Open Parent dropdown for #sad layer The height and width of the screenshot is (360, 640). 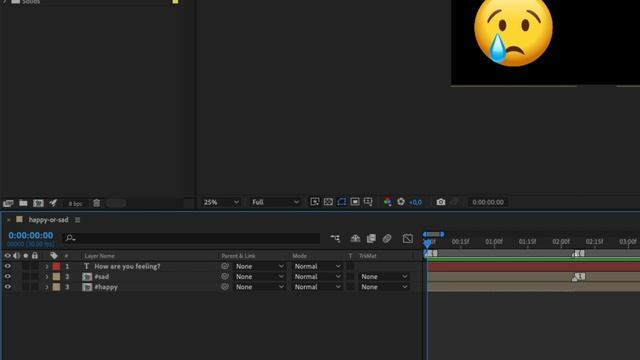click(260, 276)
